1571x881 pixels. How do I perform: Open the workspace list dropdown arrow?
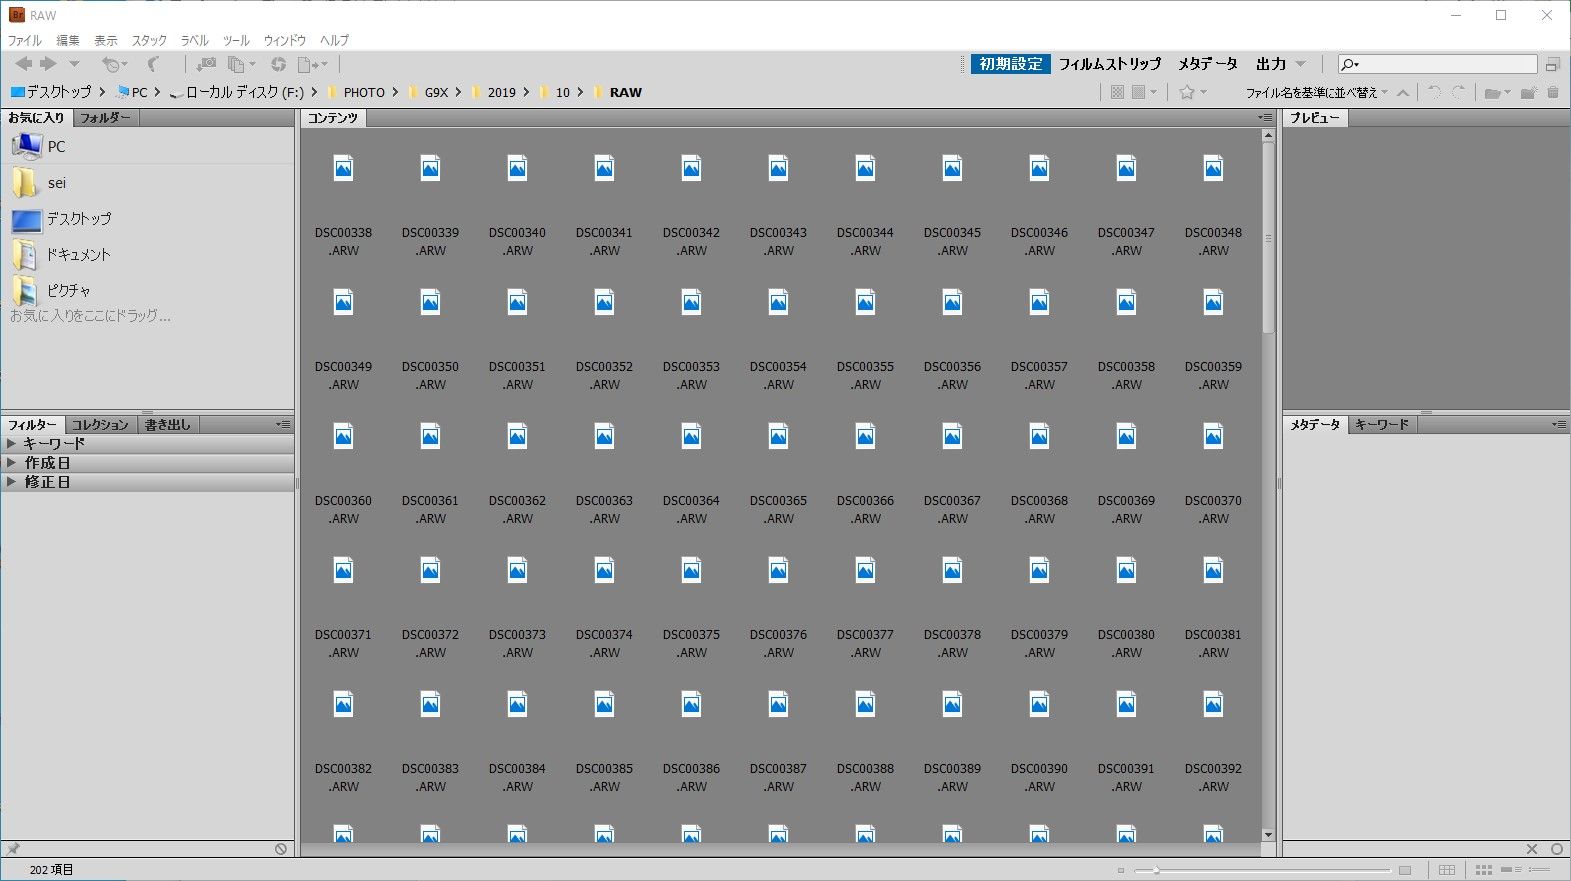point(1301,64)
